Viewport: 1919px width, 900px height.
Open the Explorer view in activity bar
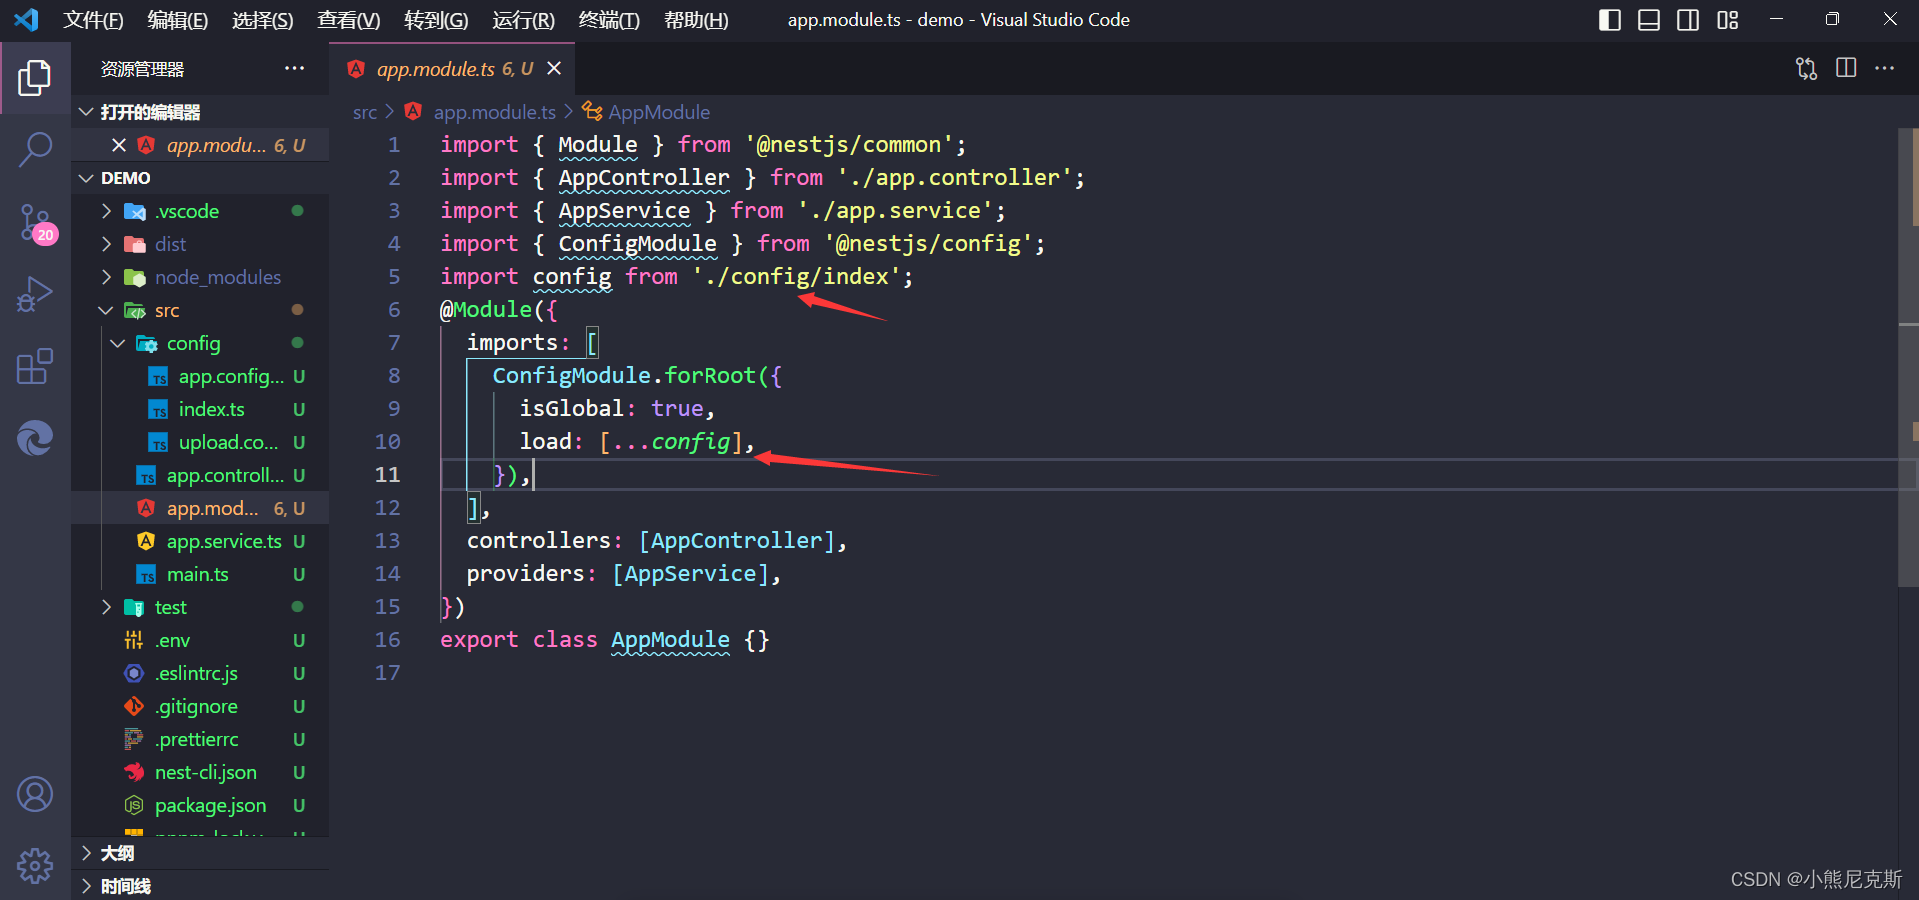[x=35, y=78]
